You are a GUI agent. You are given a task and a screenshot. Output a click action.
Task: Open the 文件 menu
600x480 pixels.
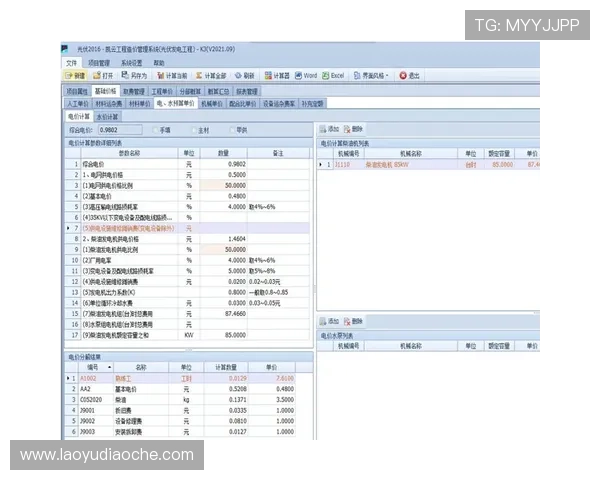pyautogui.click(x=71, y=63)
